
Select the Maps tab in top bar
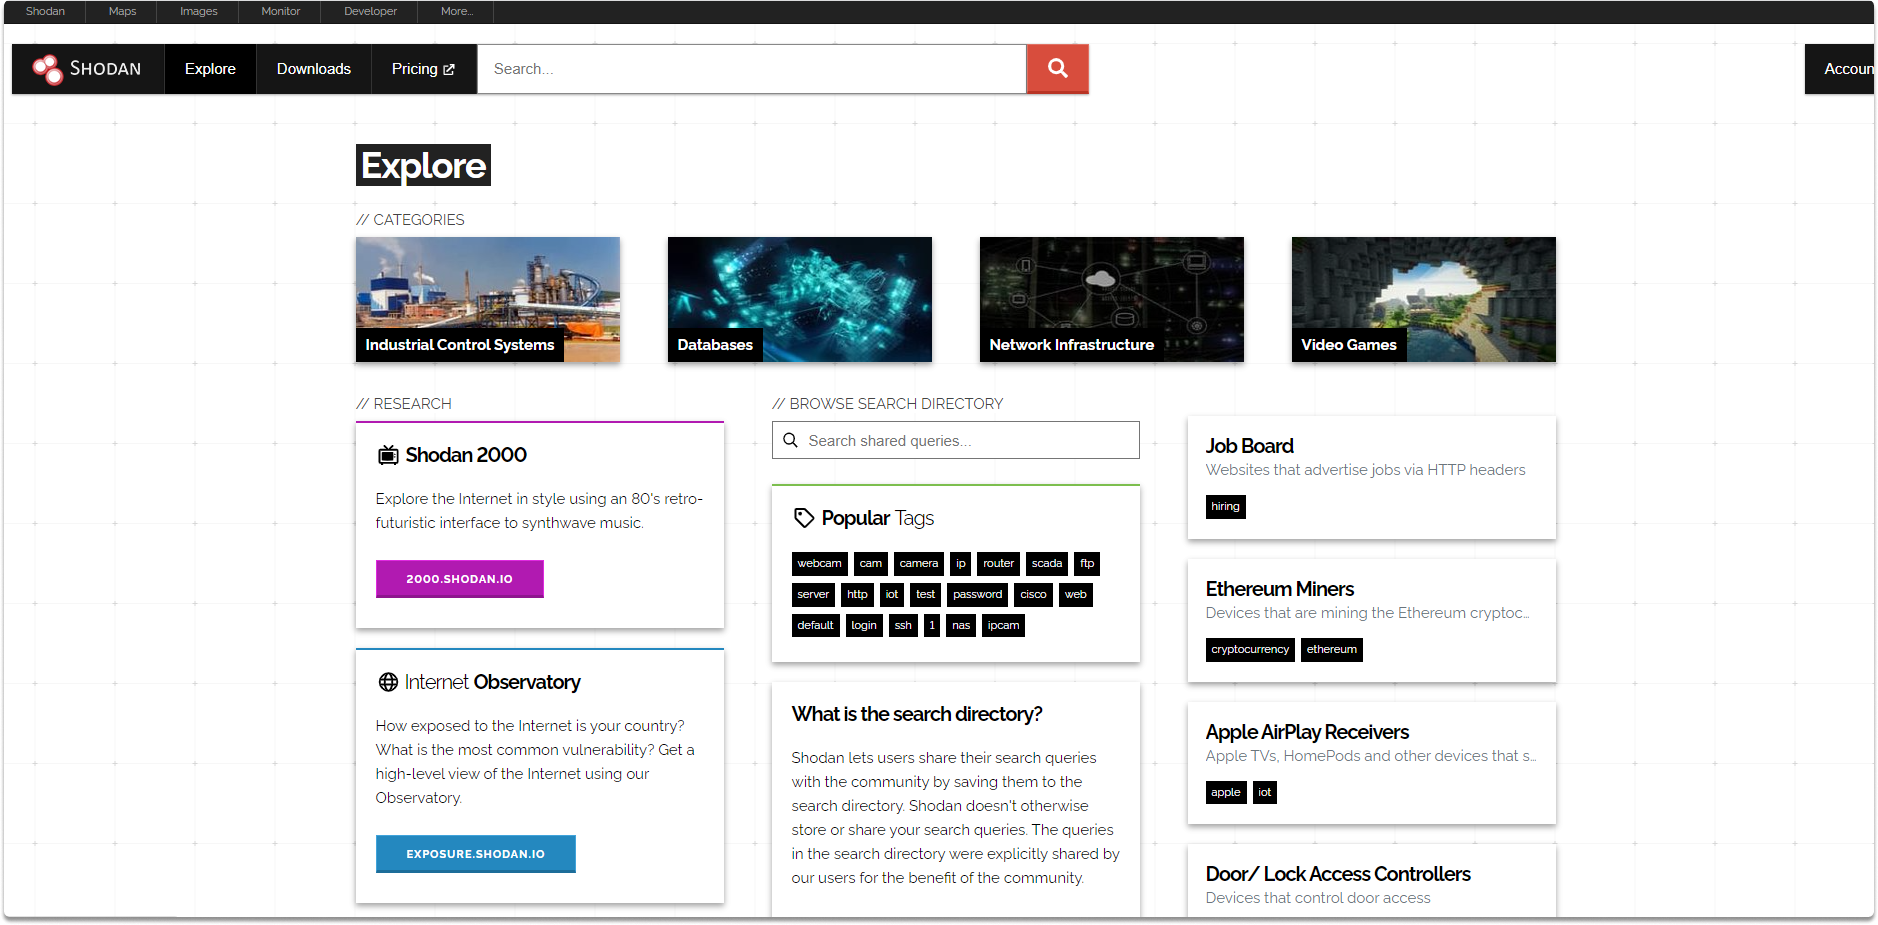(x=122, y=11)
